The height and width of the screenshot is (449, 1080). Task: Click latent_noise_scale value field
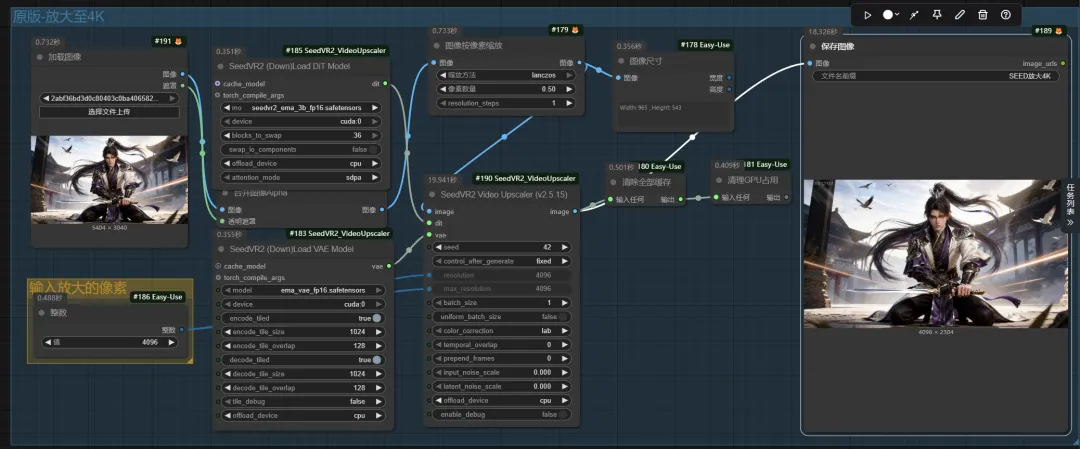(501, 386)
